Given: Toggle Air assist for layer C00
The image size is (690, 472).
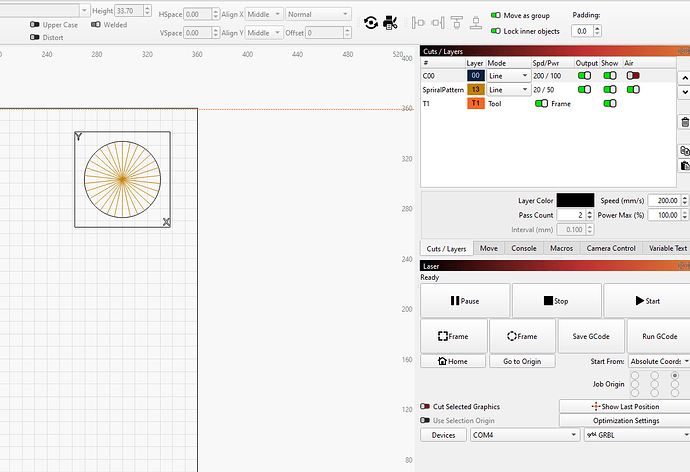Looking at the screenshot, I should 633,76.
